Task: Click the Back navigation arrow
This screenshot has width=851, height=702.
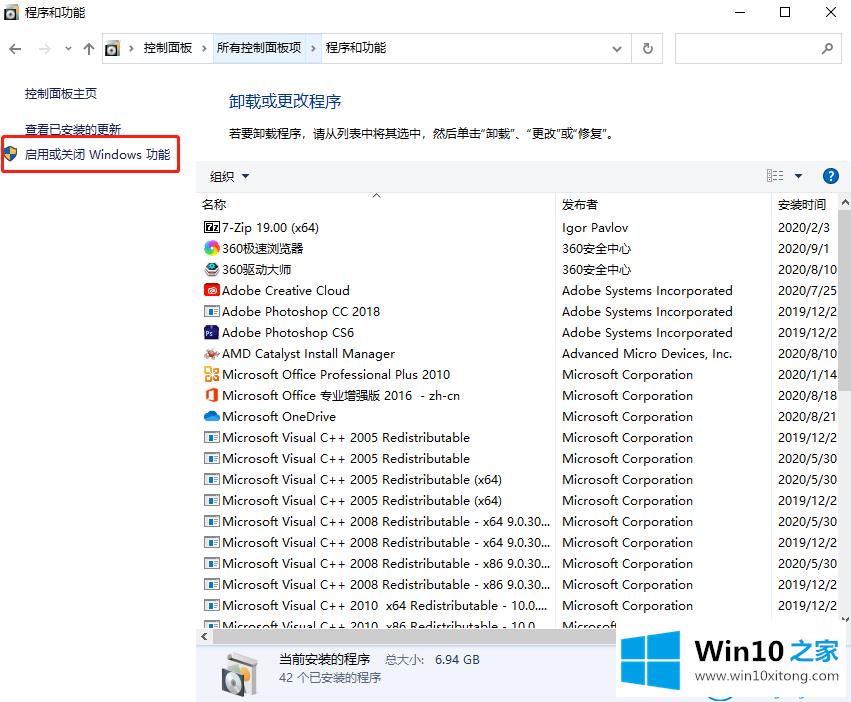Action: (15, 49)
